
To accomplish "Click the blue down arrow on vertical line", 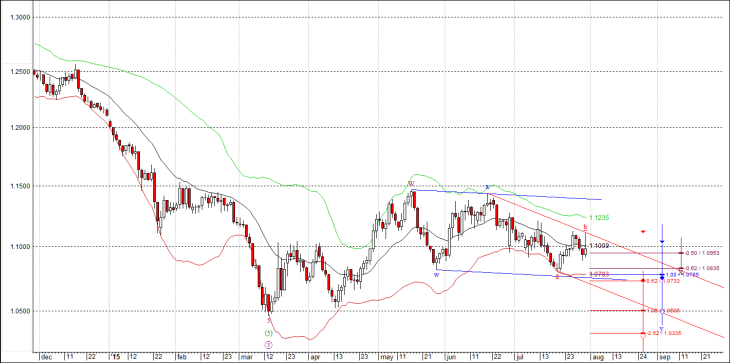I will [x=662, y=242].
